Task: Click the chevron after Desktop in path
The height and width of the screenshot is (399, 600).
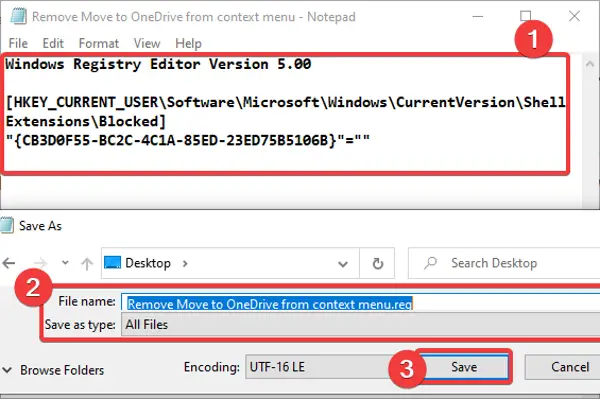Action: [x=185, y=263]
